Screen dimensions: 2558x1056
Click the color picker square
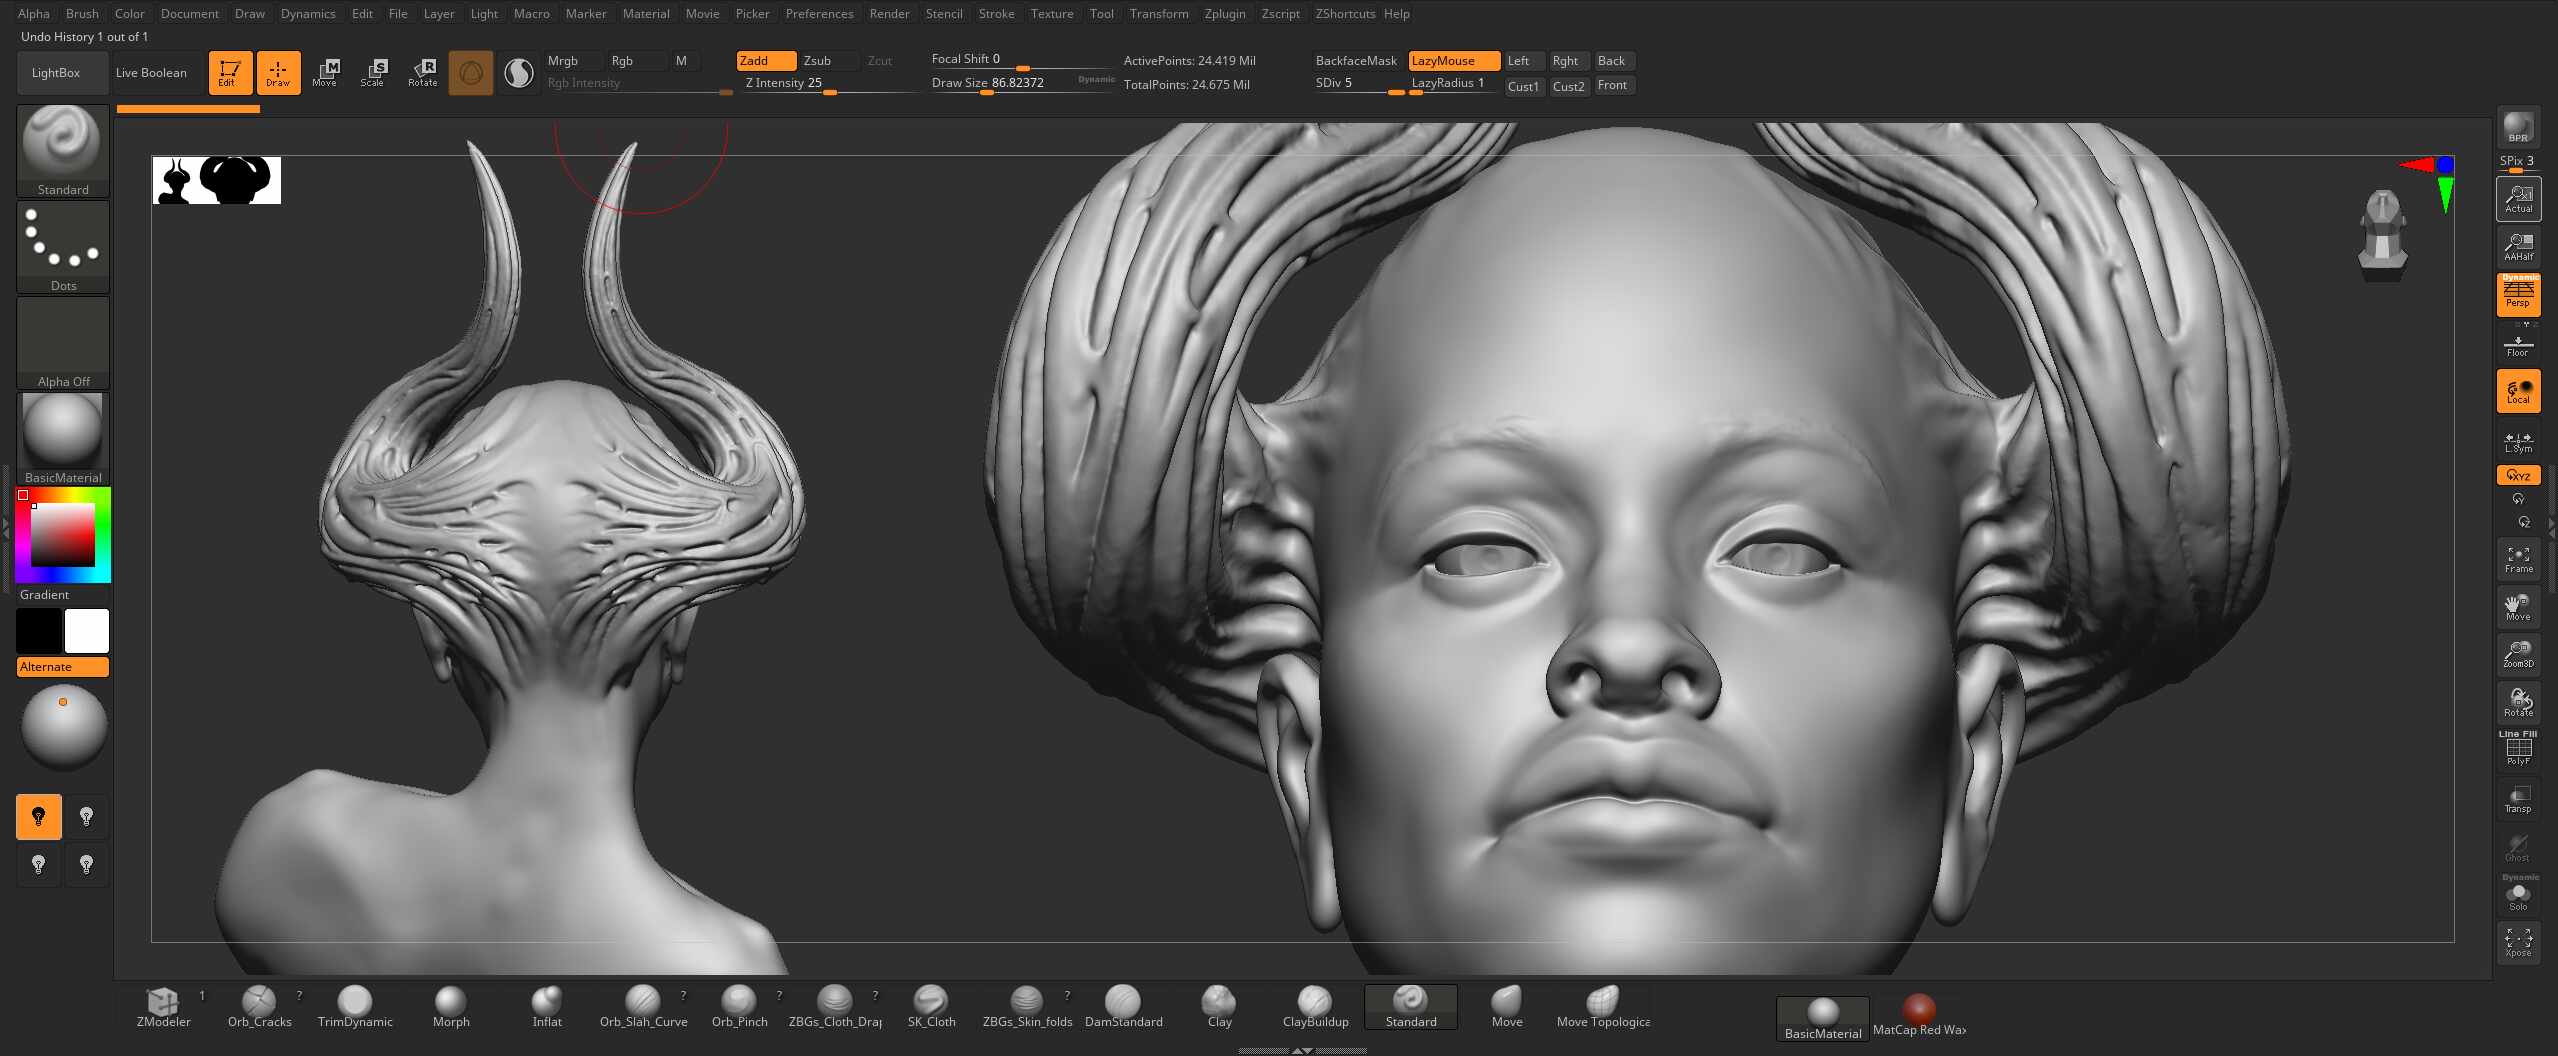coord(63,535)
